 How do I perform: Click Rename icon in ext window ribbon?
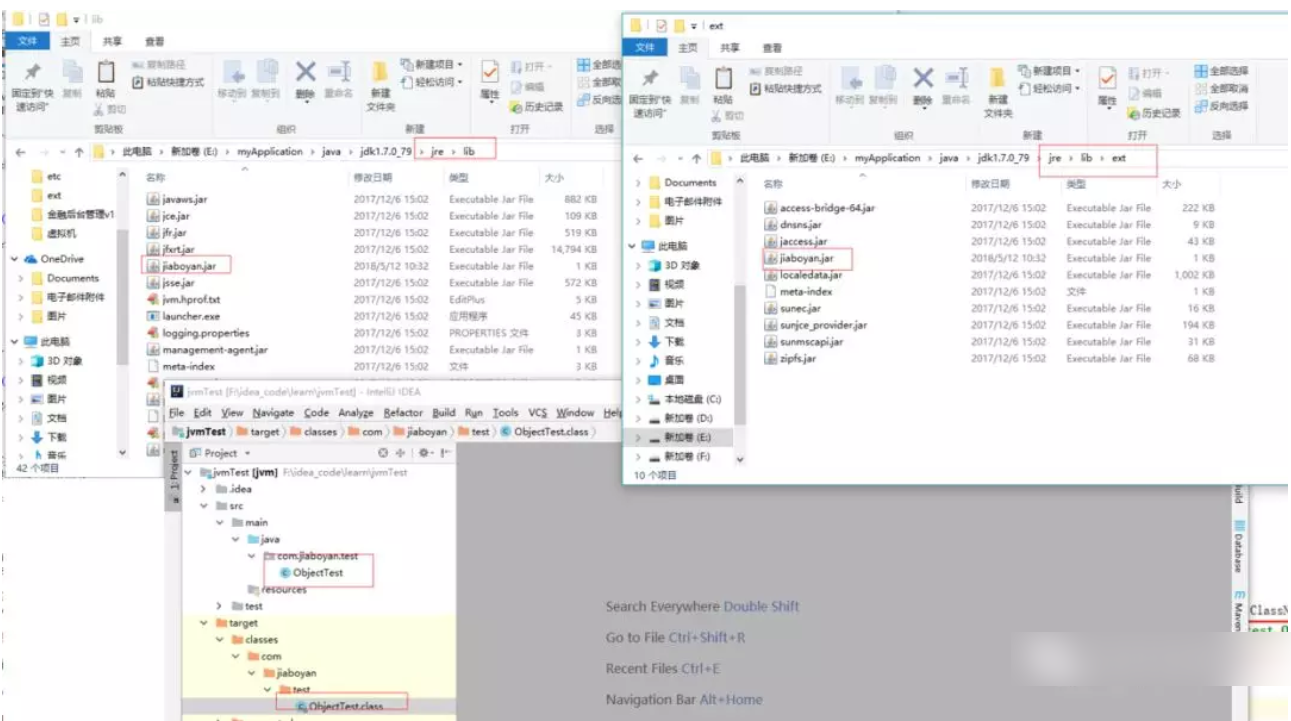(958, 78)
